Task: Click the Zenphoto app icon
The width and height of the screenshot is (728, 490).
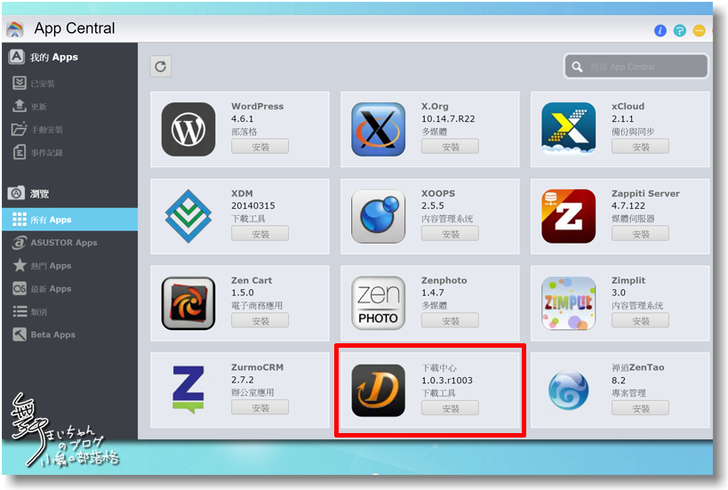Action: point(378,303)
